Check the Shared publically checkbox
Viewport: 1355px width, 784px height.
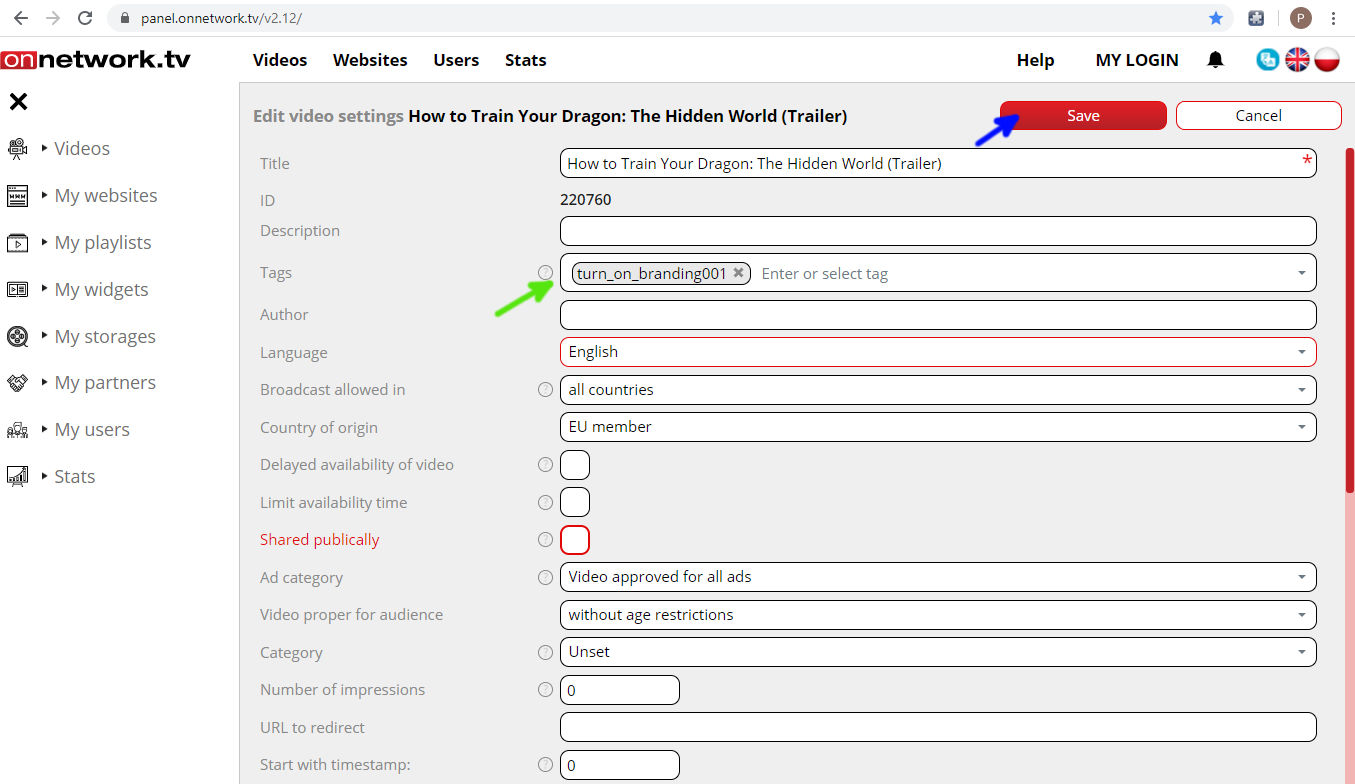(x=575, y=540)
